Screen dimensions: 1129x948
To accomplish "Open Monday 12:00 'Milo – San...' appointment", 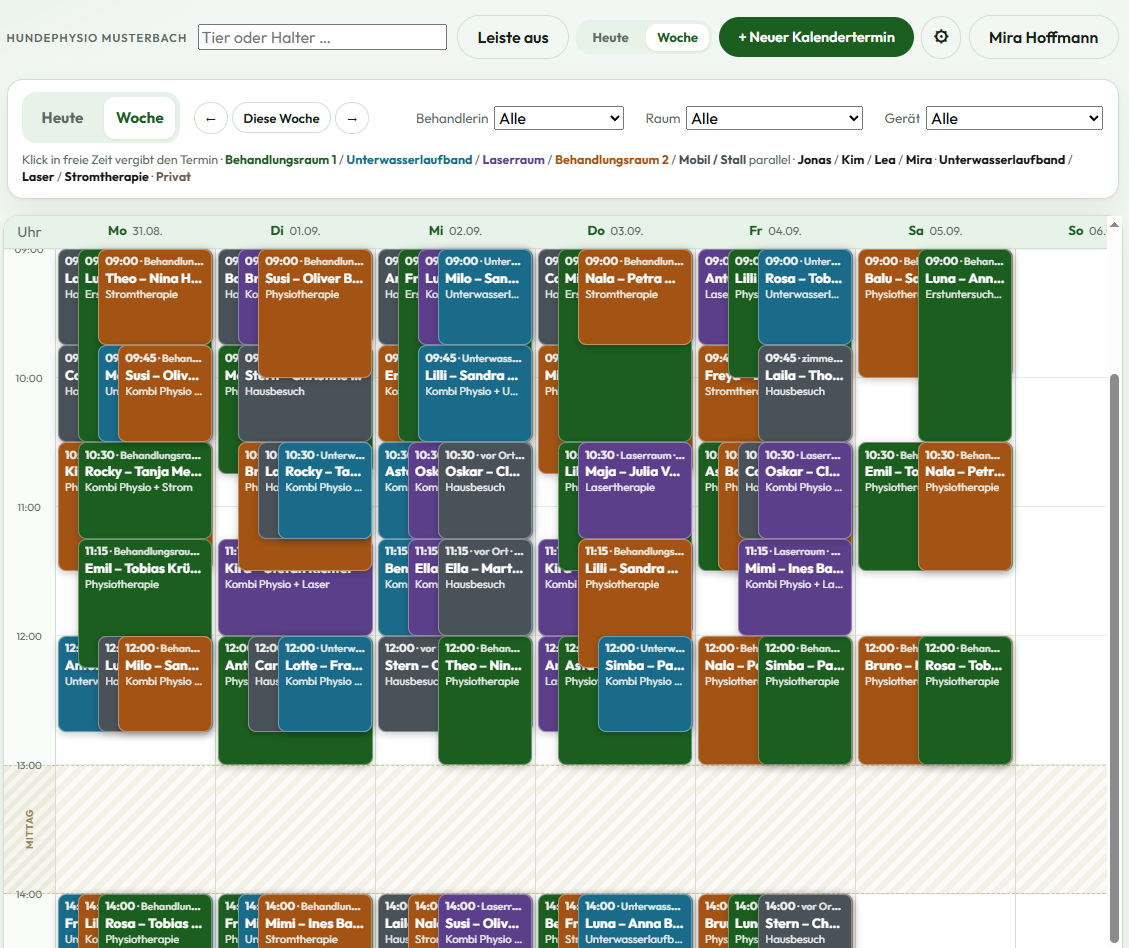I will [x=165, y=684].
